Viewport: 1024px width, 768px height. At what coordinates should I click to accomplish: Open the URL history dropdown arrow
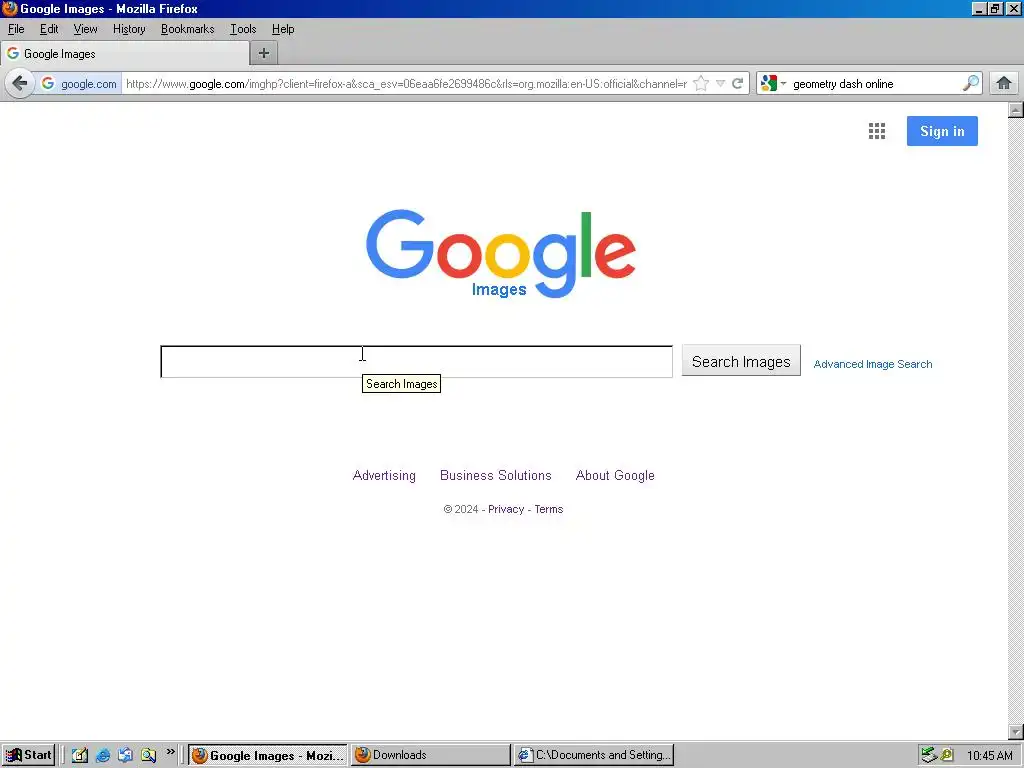tap(720, 84)
